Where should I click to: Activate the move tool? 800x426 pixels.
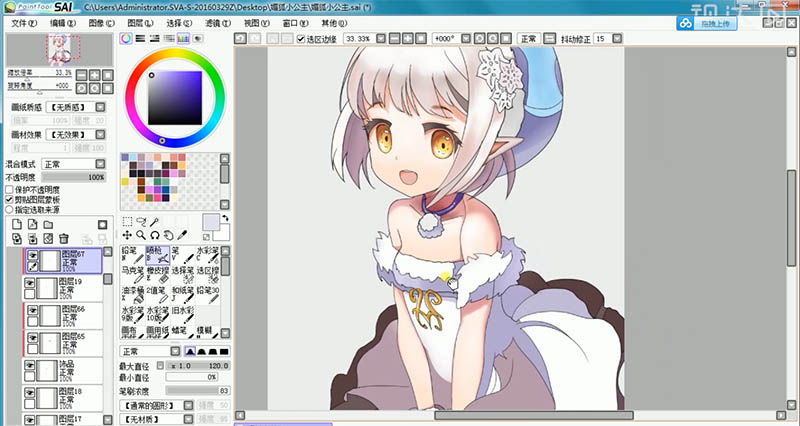[x=128, y=235]
